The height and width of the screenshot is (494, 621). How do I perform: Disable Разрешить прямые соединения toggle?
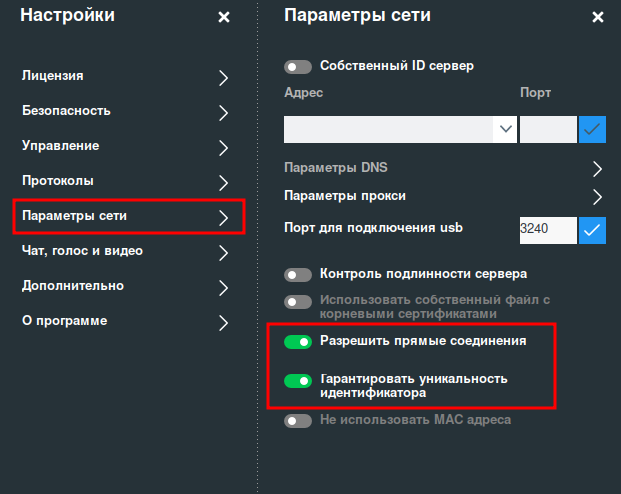point(298,342)
